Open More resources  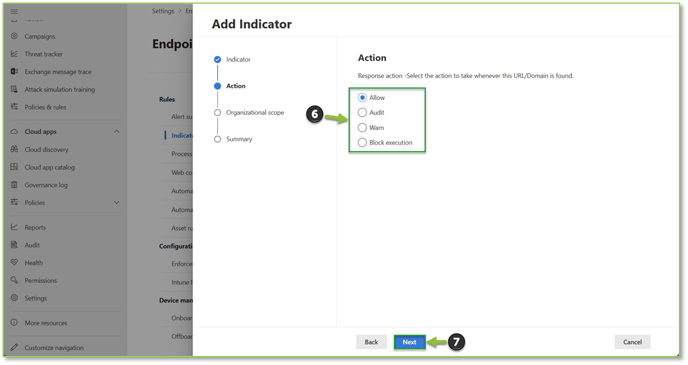[46, 323]
